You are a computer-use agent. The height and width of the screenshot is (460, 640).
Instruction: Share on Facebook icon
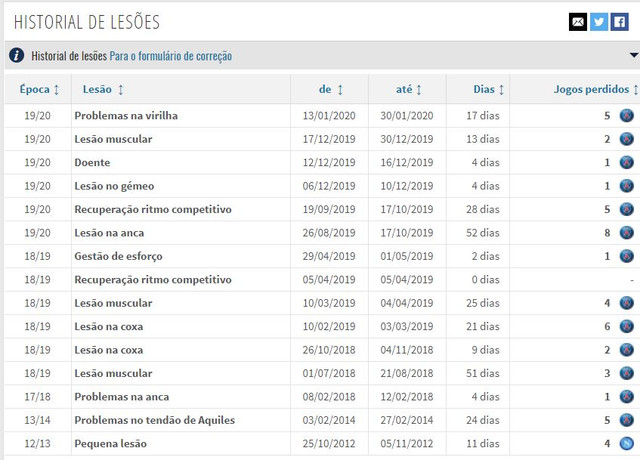click(x=619, y=22)
